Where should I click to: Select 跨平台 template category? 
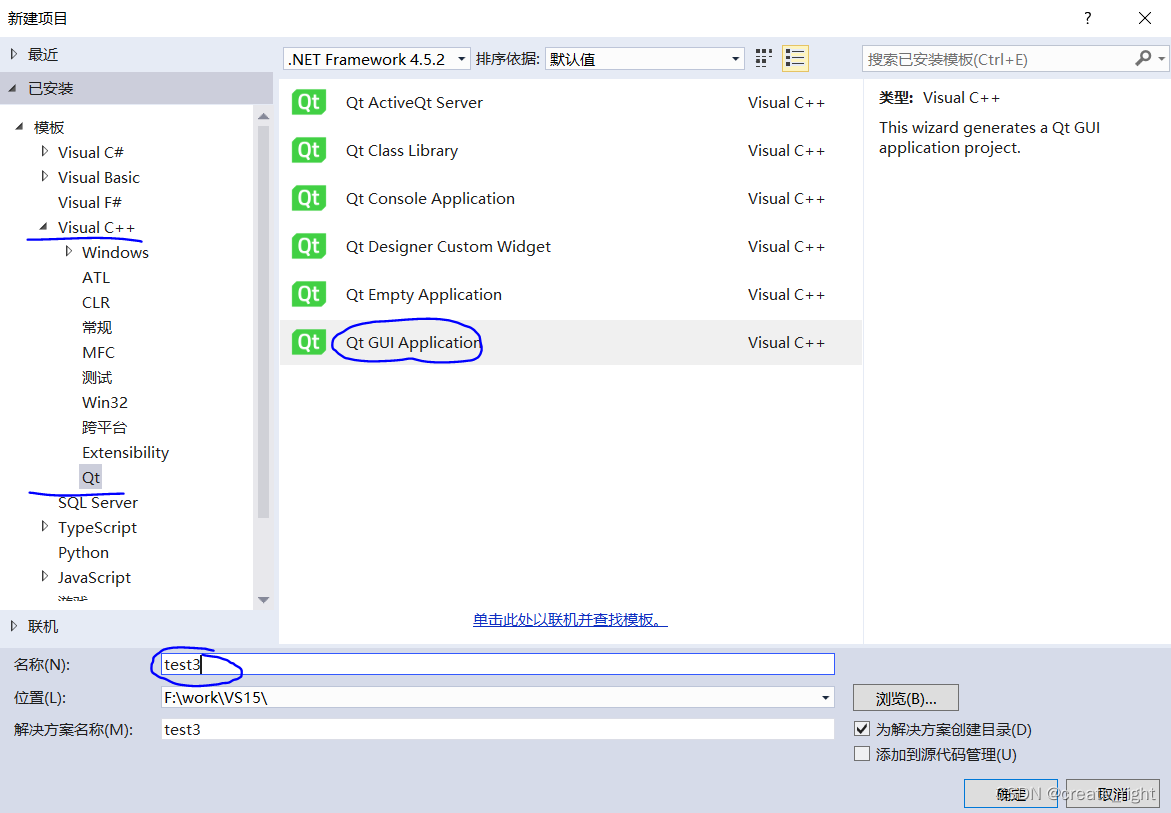click(x=105, y=427)
